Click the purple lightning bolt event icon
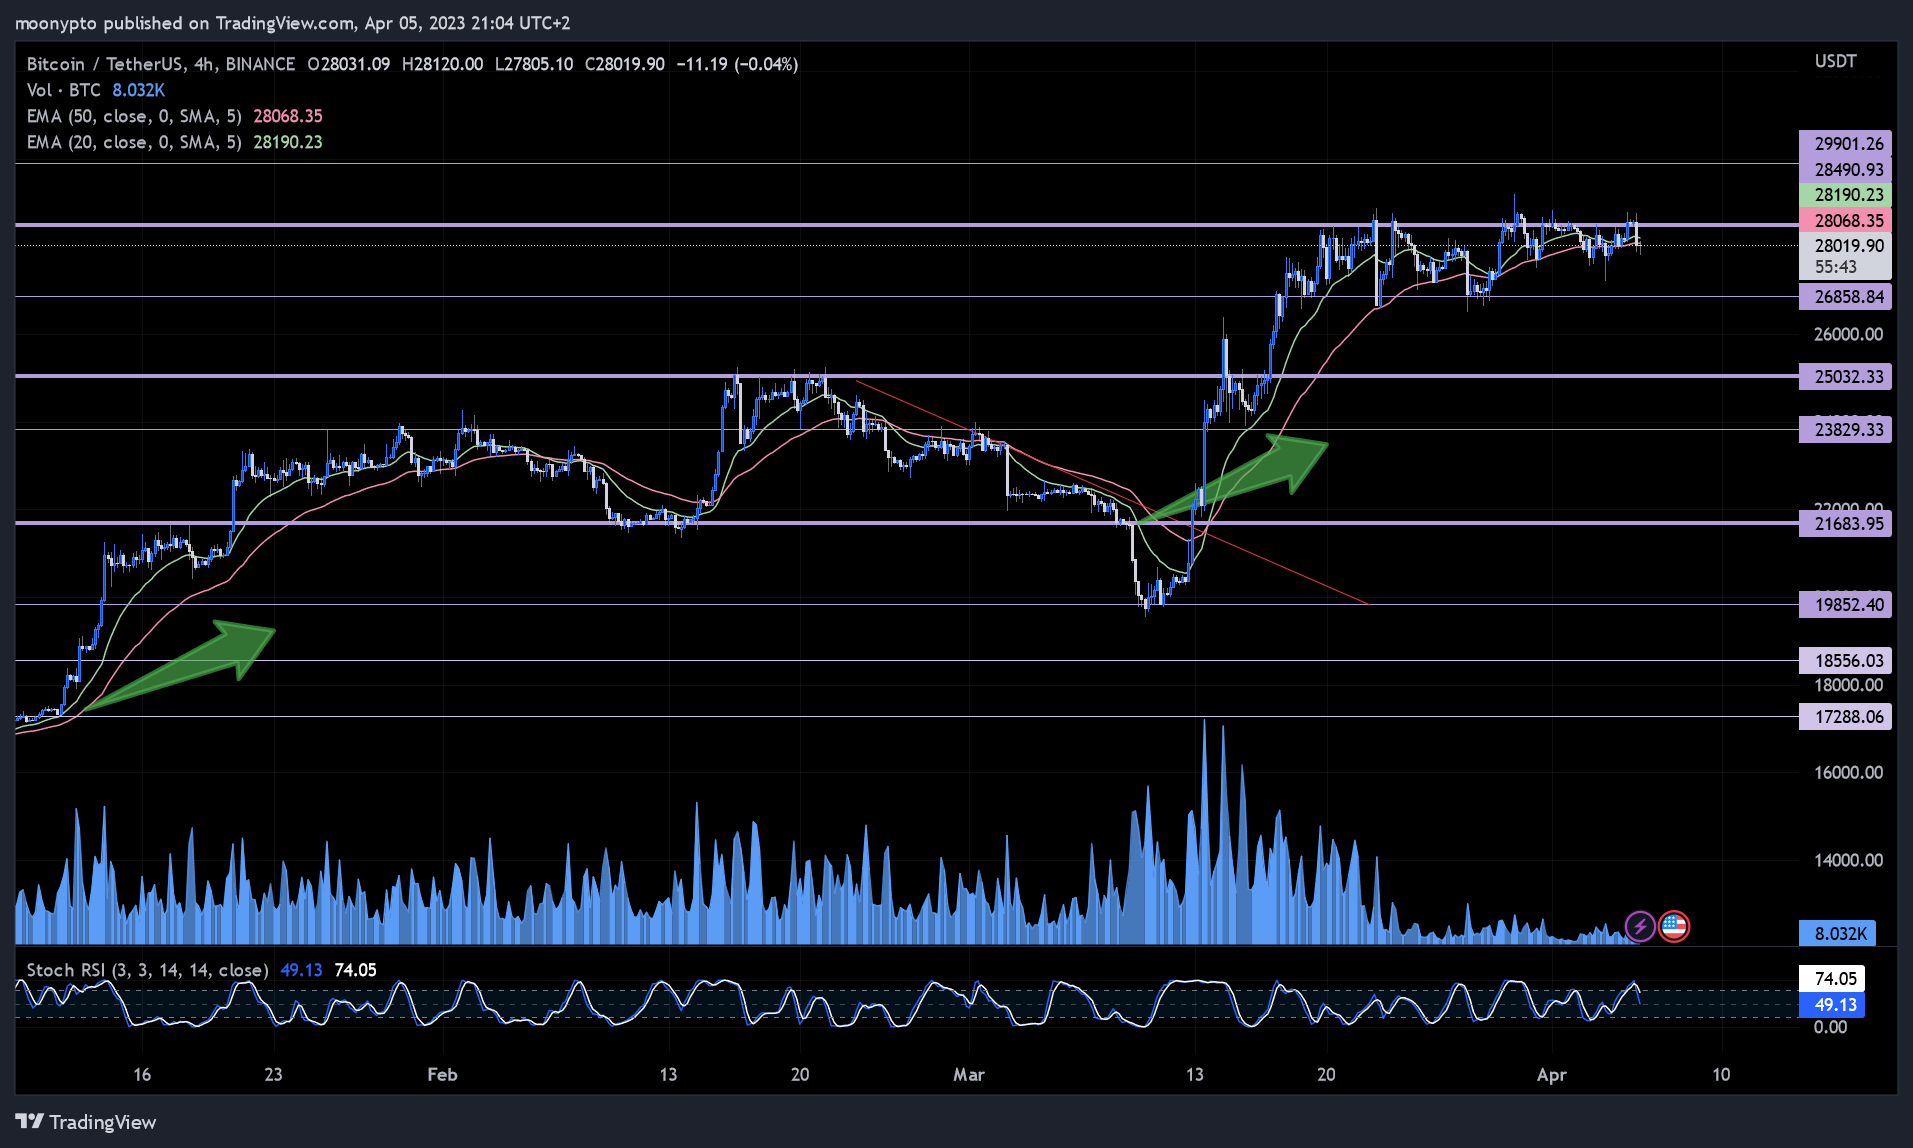This screenshot has width=1913, height=1148. click(x=1640, y=927)
